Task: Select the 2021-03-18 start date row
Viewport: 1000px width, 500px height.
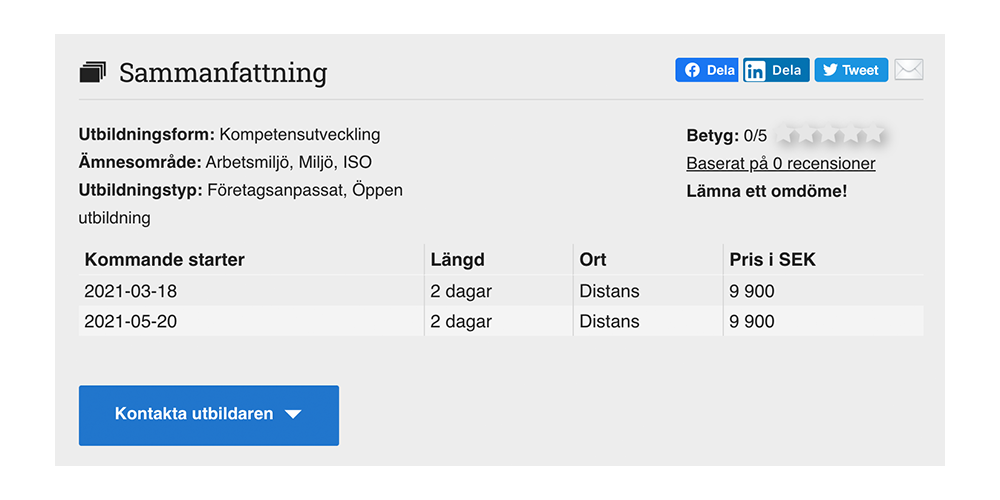Action: point(501,291)
